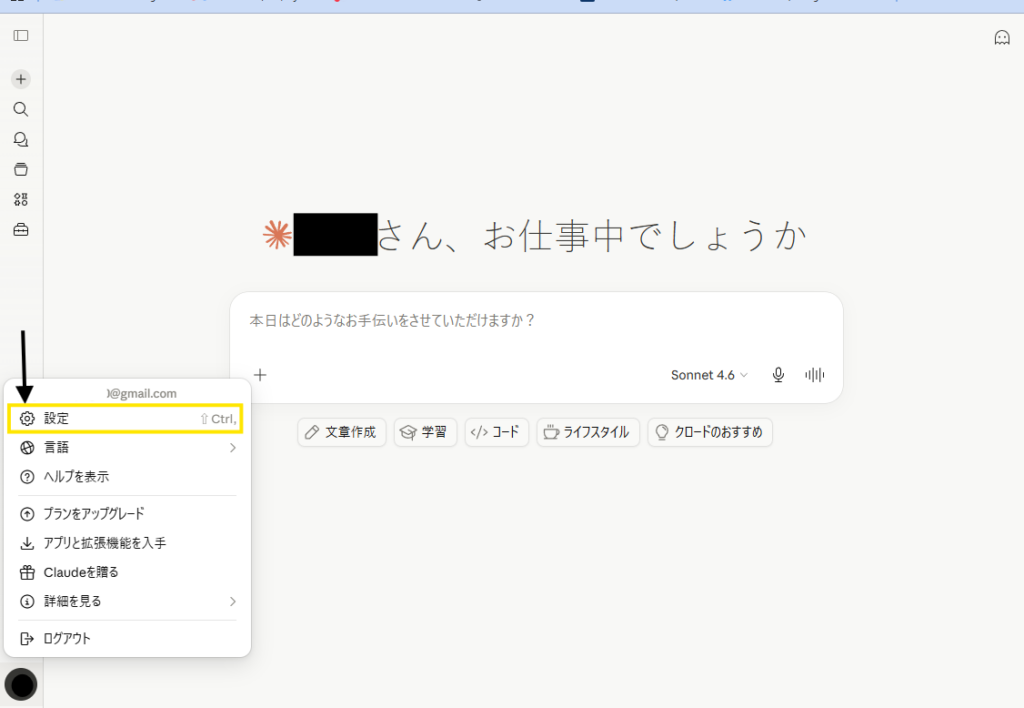Expand the 詳細を見る submenu
Image resolution: width=1024 pixels, height=708 pixels.
coord(127,602)
